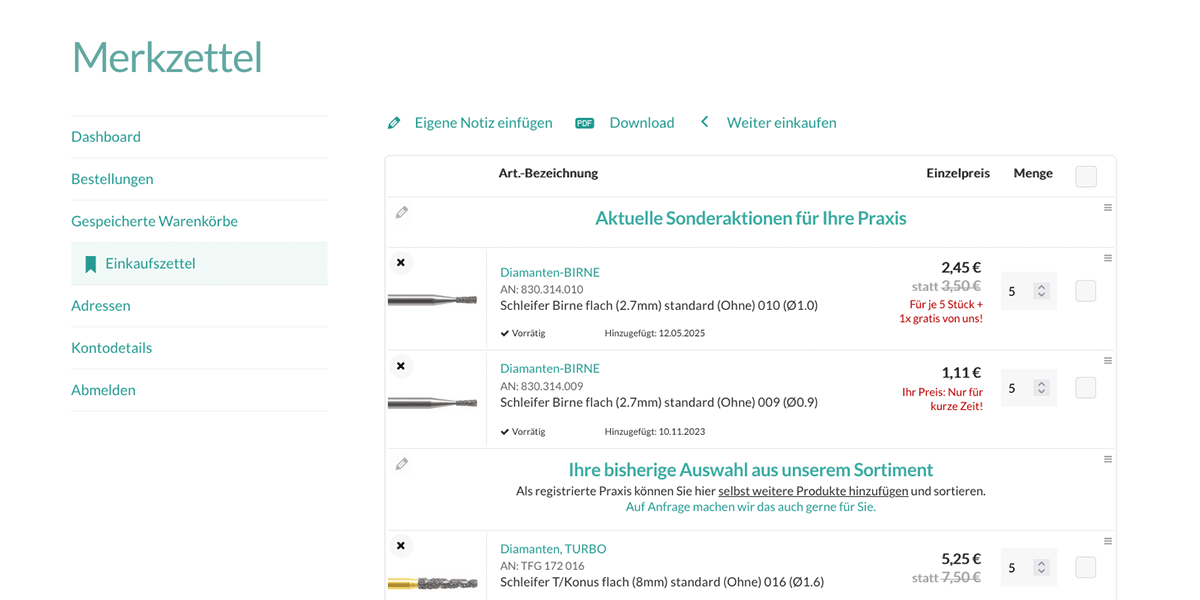Edit the Aktuelle Sonderaktionen heading with pencil

click(402, 212)
